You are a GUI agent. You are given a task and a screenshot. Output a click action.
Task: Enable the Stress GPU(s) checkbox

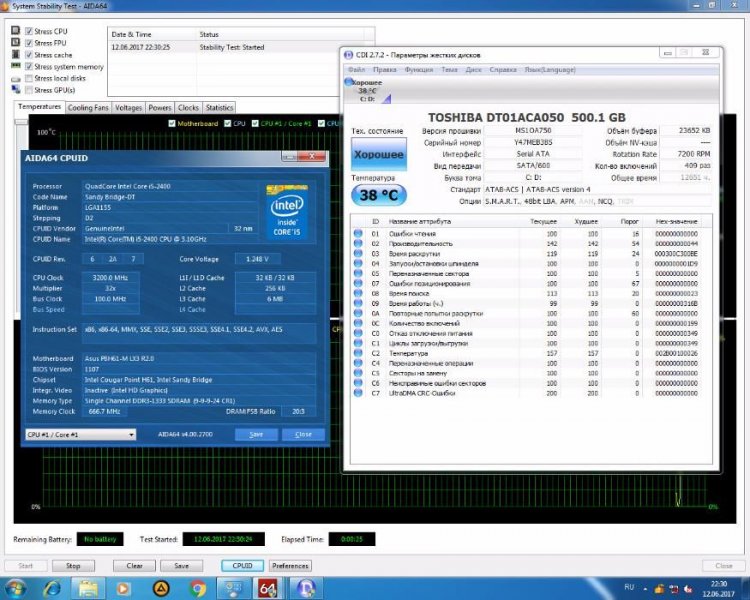tap(29, 90)
